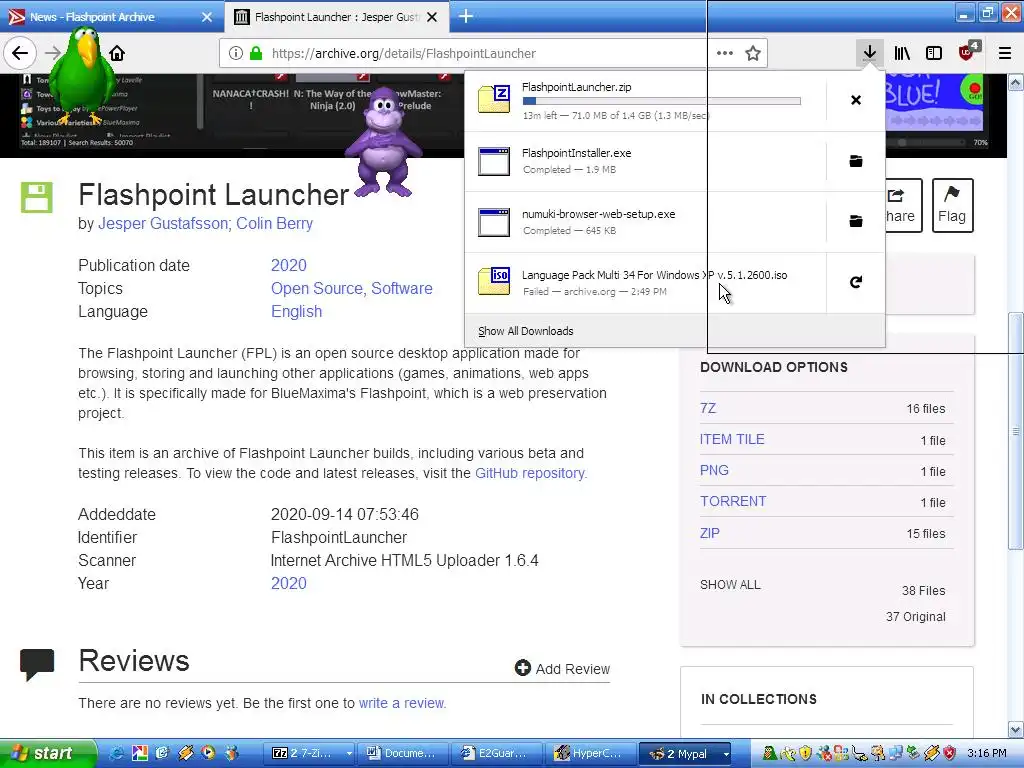
Task: Open Colin Berry author link
Action: 274,223
